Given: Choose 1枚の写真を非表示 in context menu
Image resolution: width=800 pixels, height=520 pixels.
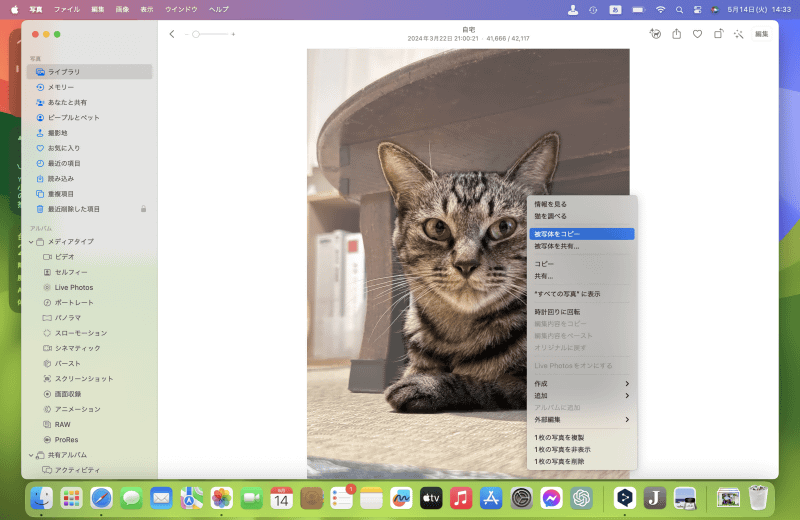Looking at the screenshot, I should [x=582, y=450].
